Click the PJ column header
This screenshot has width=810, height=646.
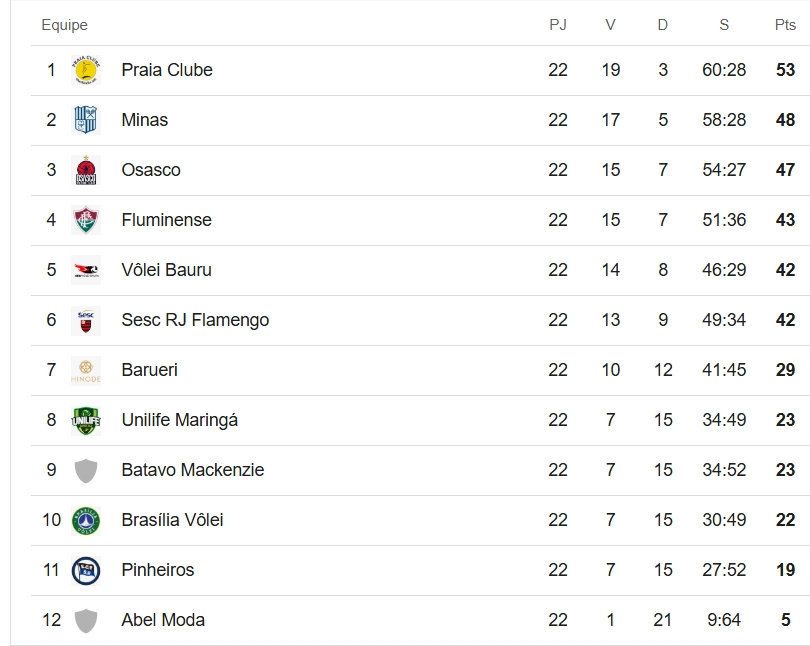(x=558, y=25)
